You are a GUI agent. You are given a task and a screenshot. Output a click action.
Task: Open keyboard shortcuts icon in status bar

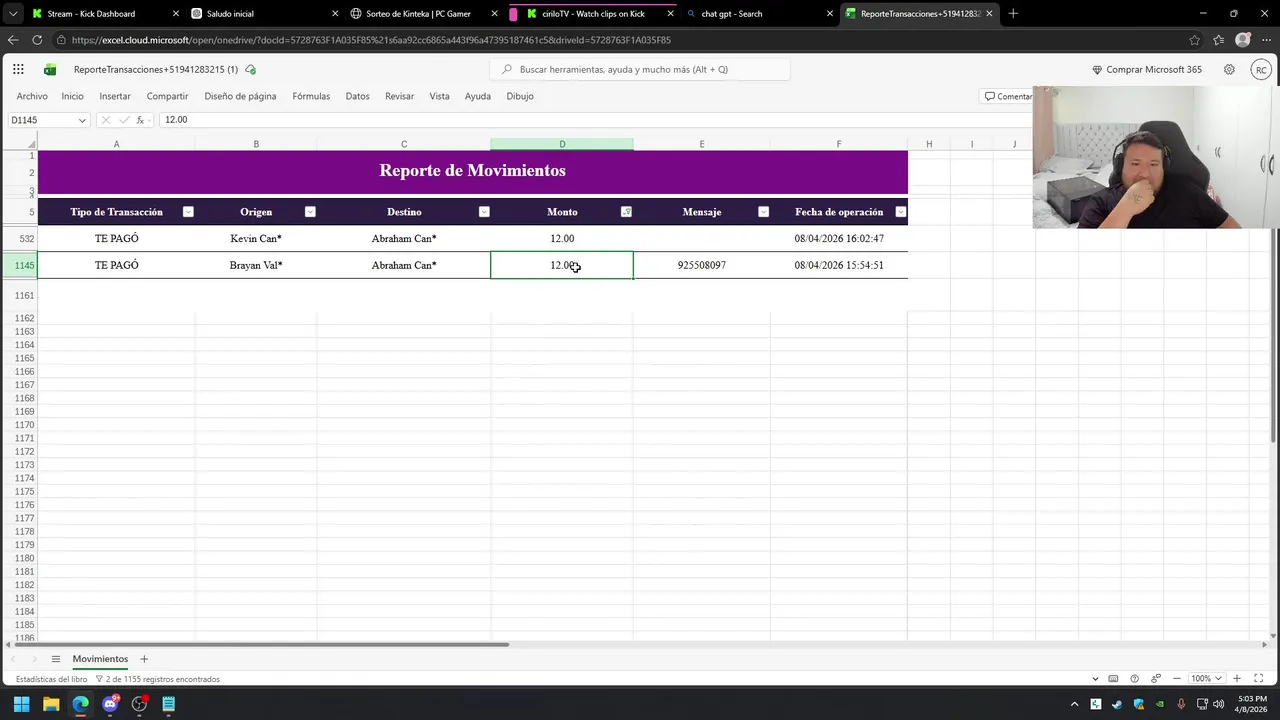click(1113, 679)
